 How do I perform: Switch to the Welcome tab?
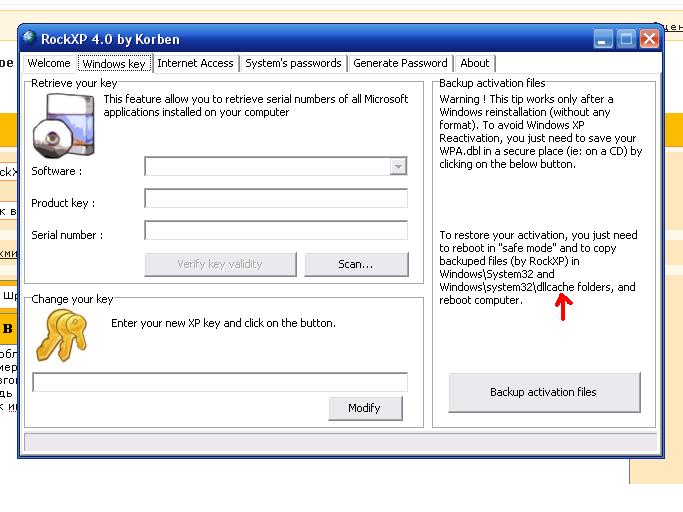coord(49,63)
